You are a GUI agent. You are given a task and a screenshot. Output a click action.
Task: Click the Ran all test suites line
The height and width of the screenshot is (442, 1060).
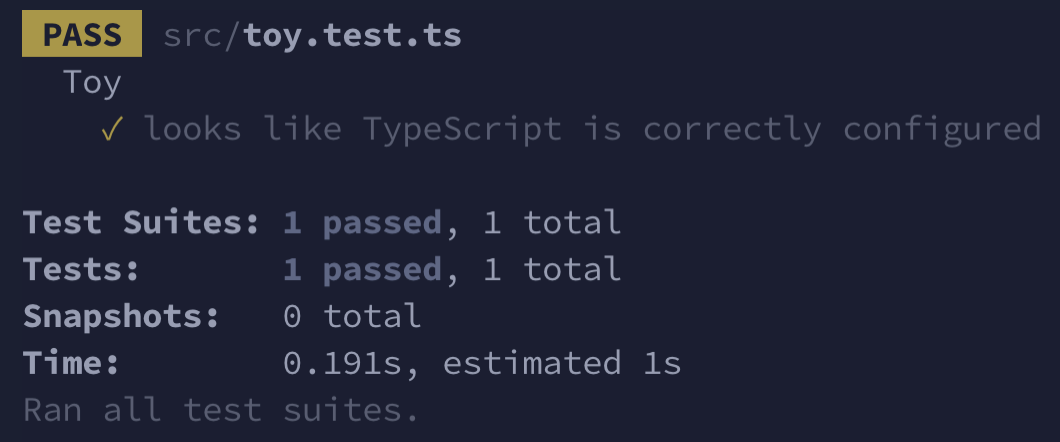click(x=221, y=410)
